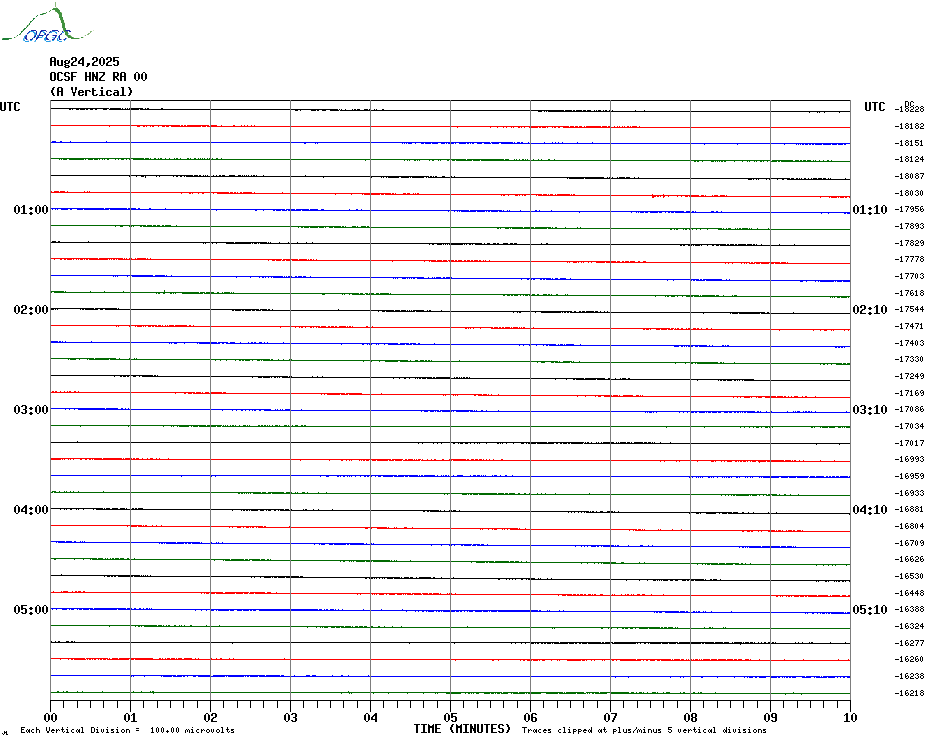930x744 pixels.
Task: Click the 08 minute tick label
Action: pos(690,717)
